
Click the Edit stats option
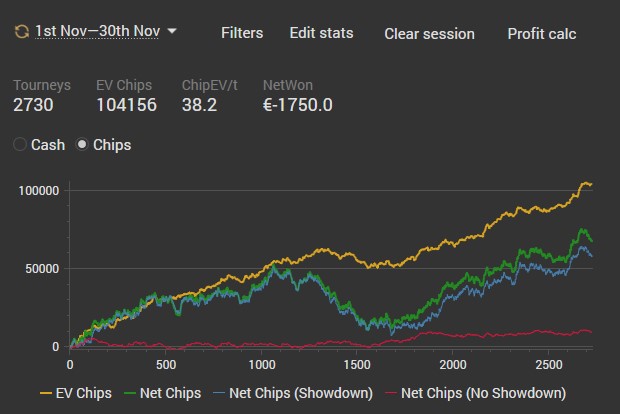pyautogui.click(x=321, y=33)
